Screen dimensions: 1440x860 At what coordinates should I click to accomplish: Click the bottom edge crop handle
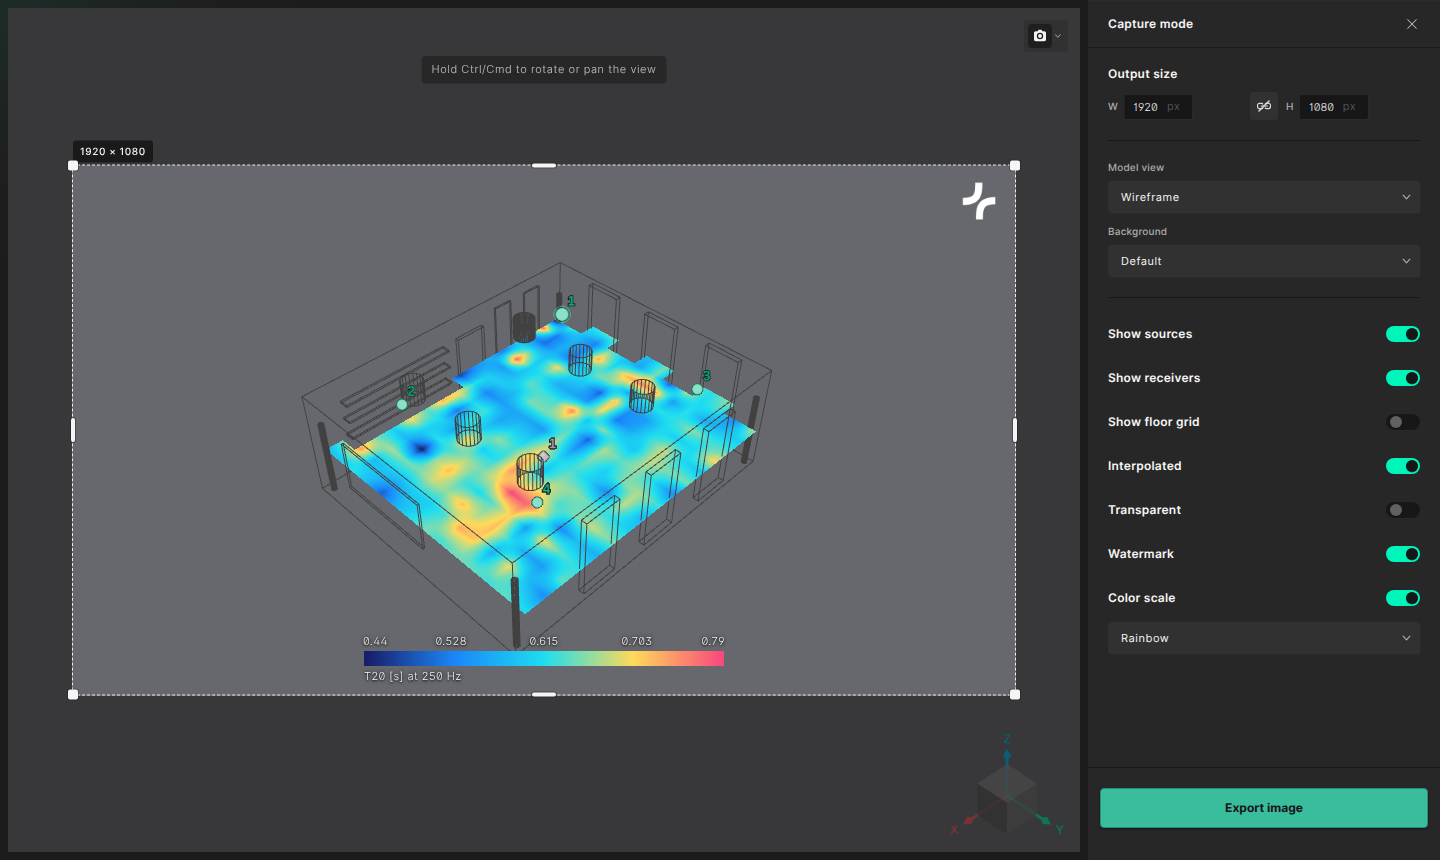click(x=544, y=694)
